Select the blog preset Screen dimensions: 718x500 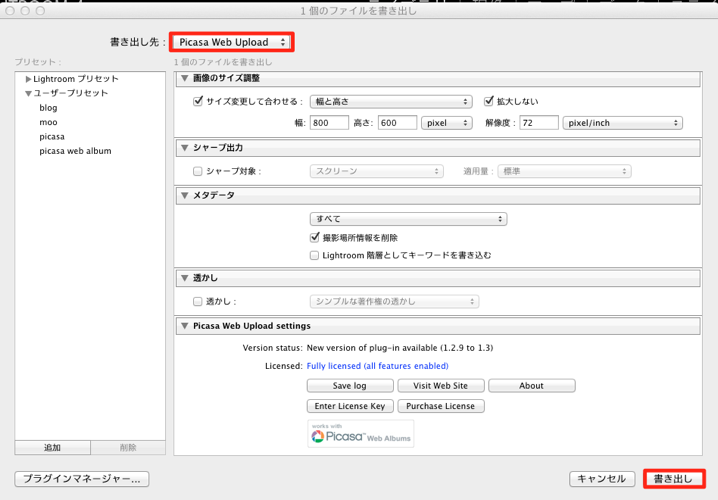point(48,108)
